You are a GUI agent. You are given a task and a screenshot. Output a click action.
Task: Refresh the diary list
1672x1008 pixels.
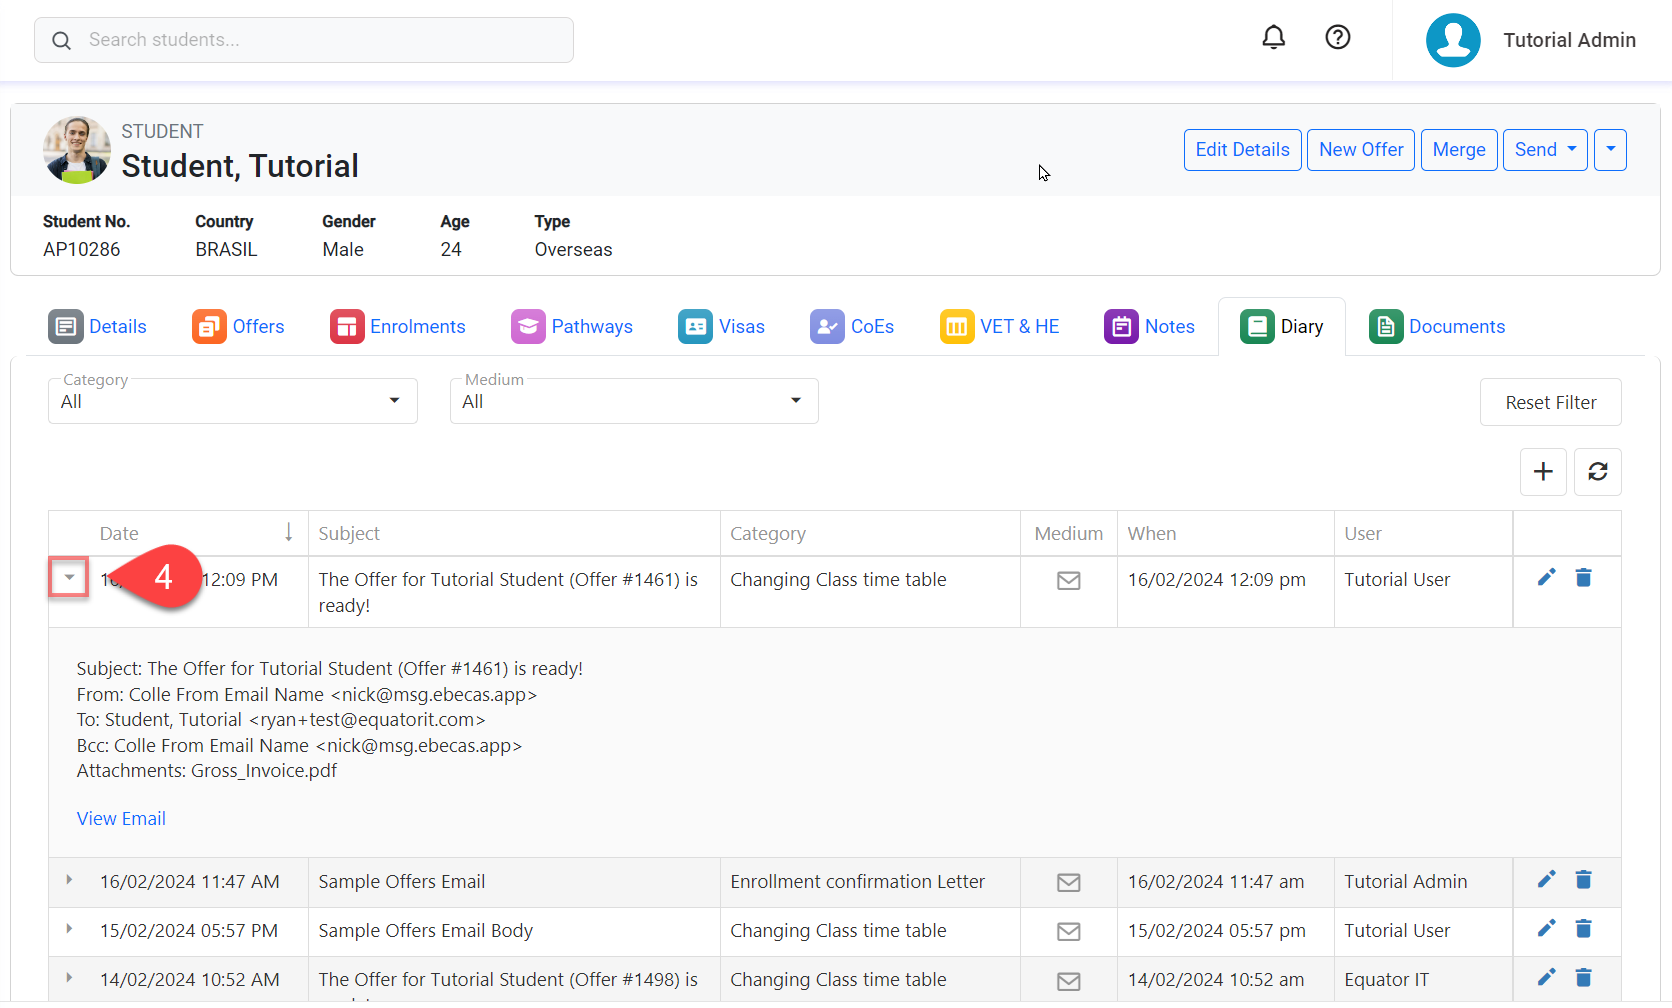(x=1597, y=472)
